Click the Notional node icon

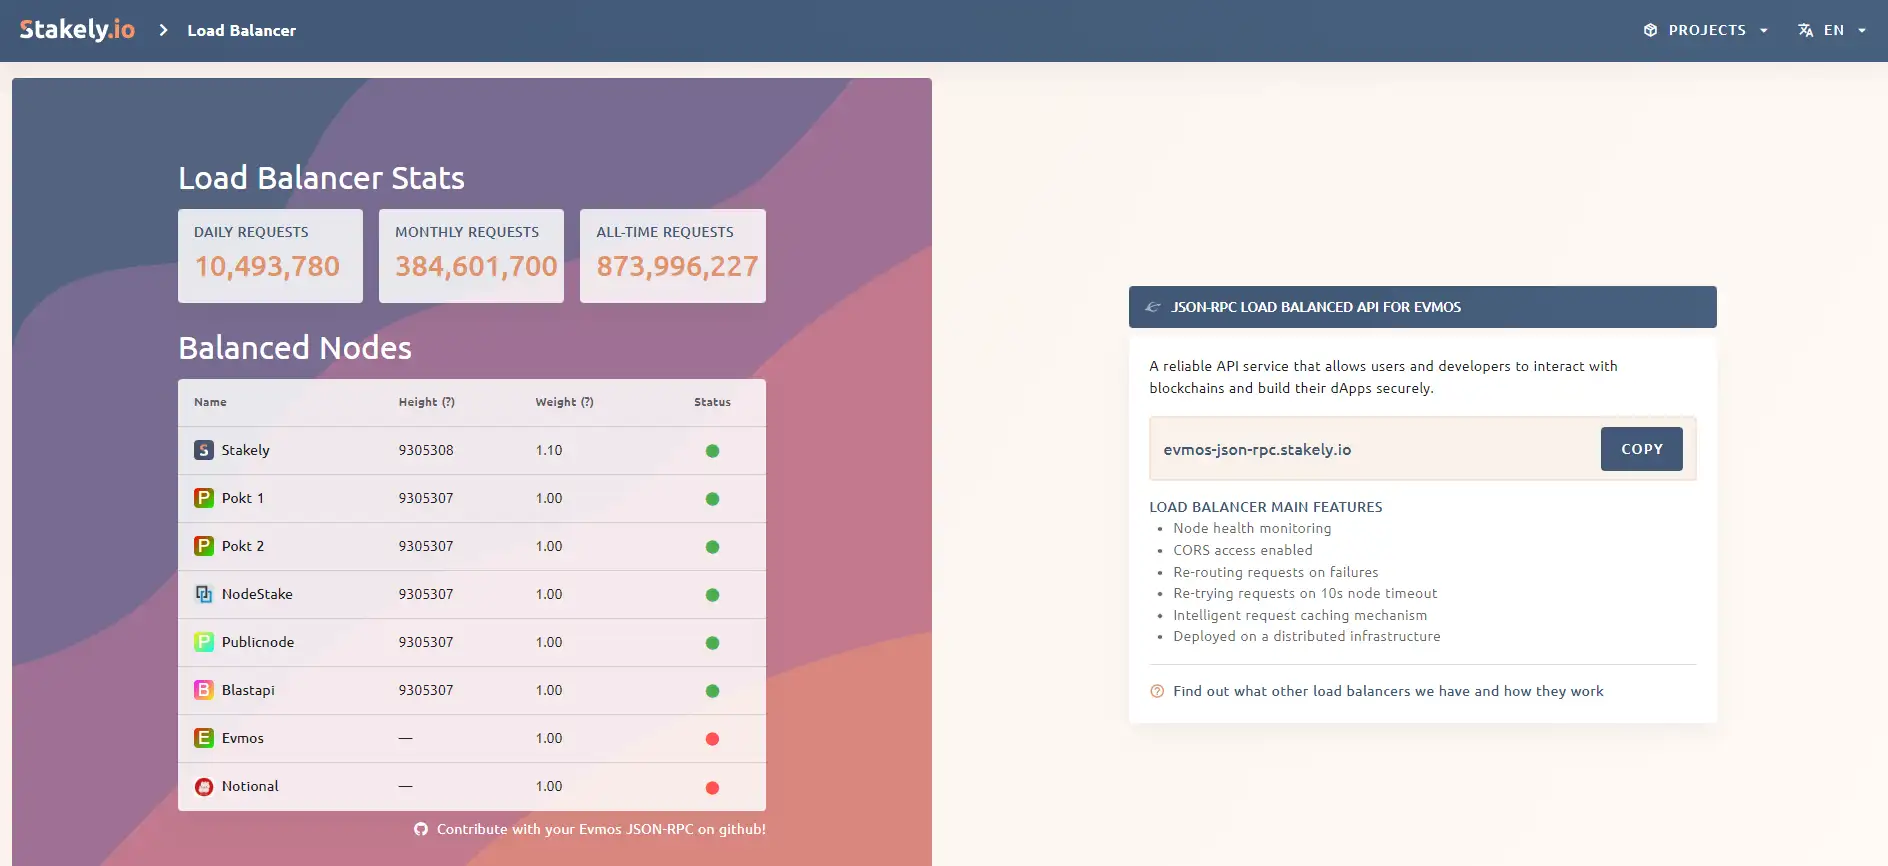[x=204, y=787]
